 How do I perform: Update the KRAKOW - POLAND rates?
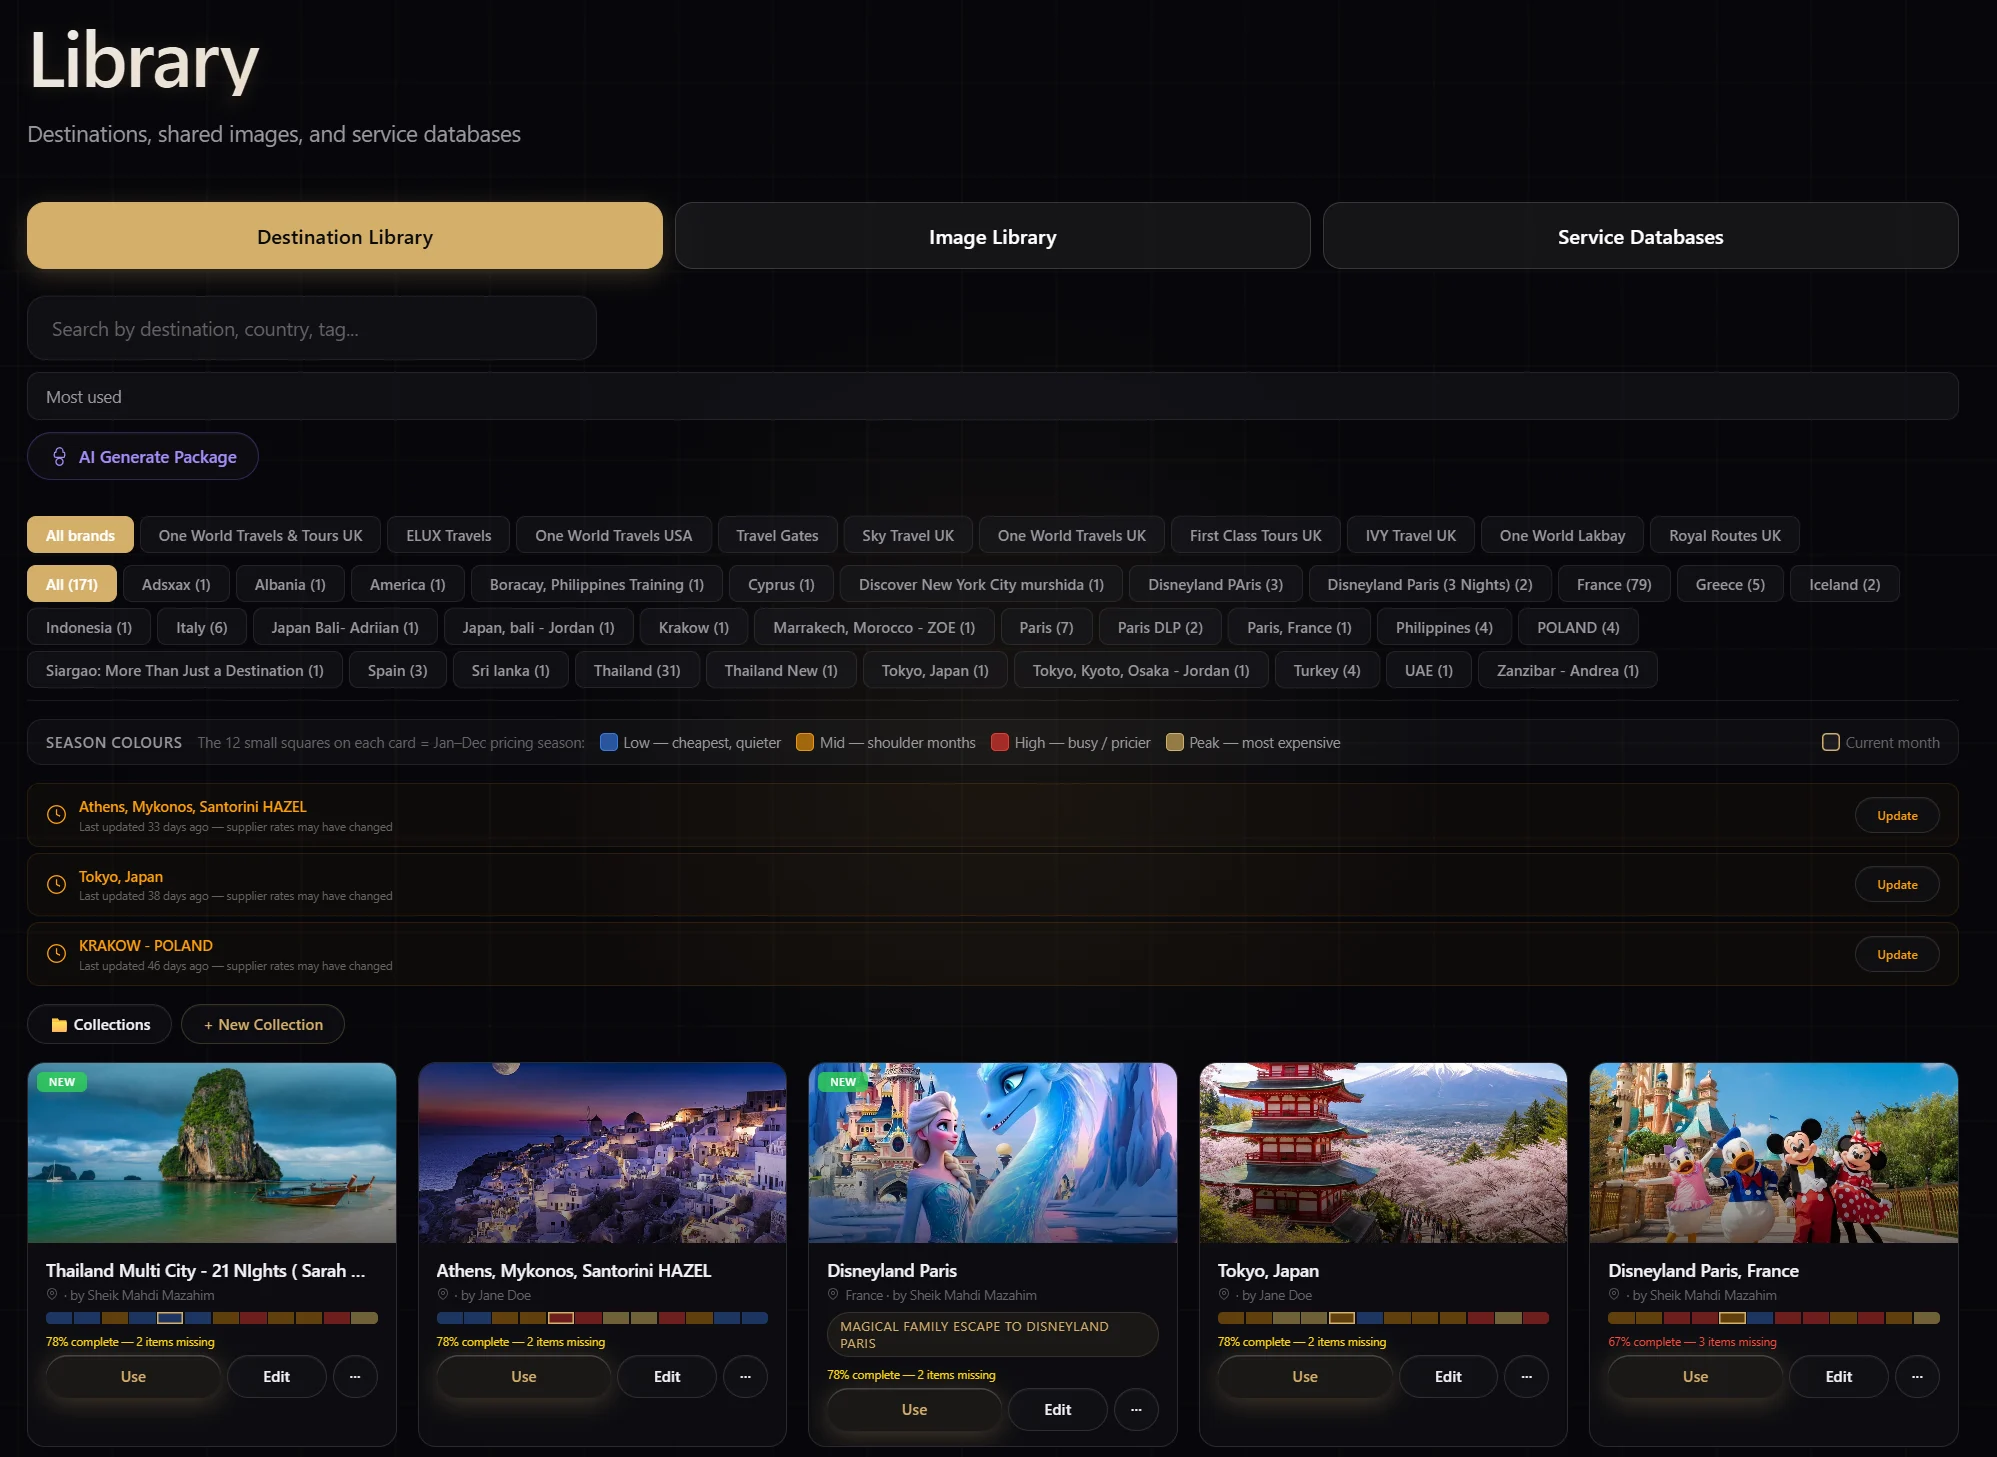click(x=1897, y=954)
